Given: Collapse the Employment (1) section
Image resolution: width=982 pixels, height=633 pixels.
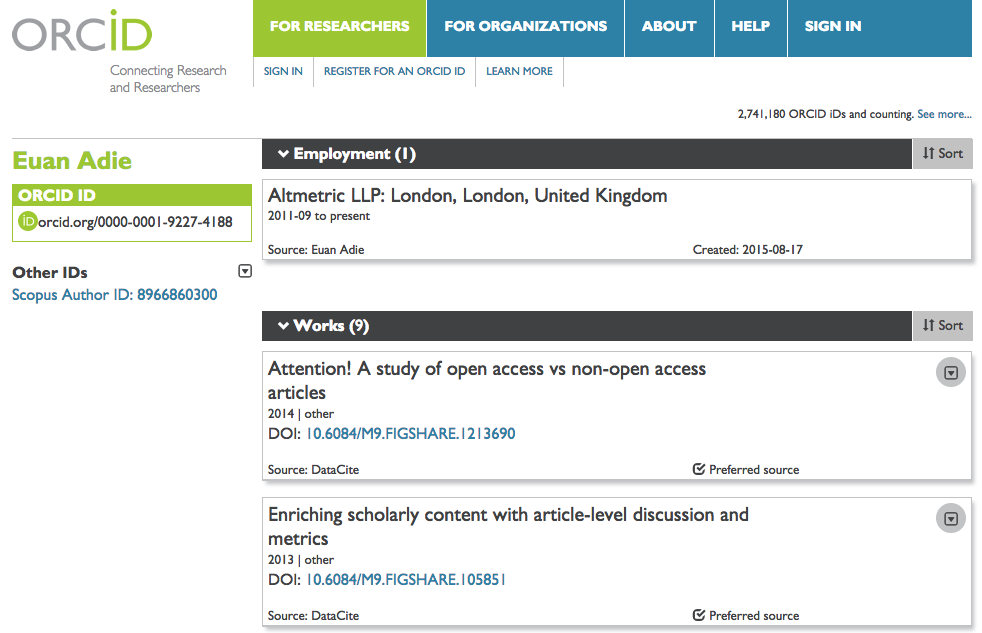Looking at the screenshot, I should tap(283, 154).
